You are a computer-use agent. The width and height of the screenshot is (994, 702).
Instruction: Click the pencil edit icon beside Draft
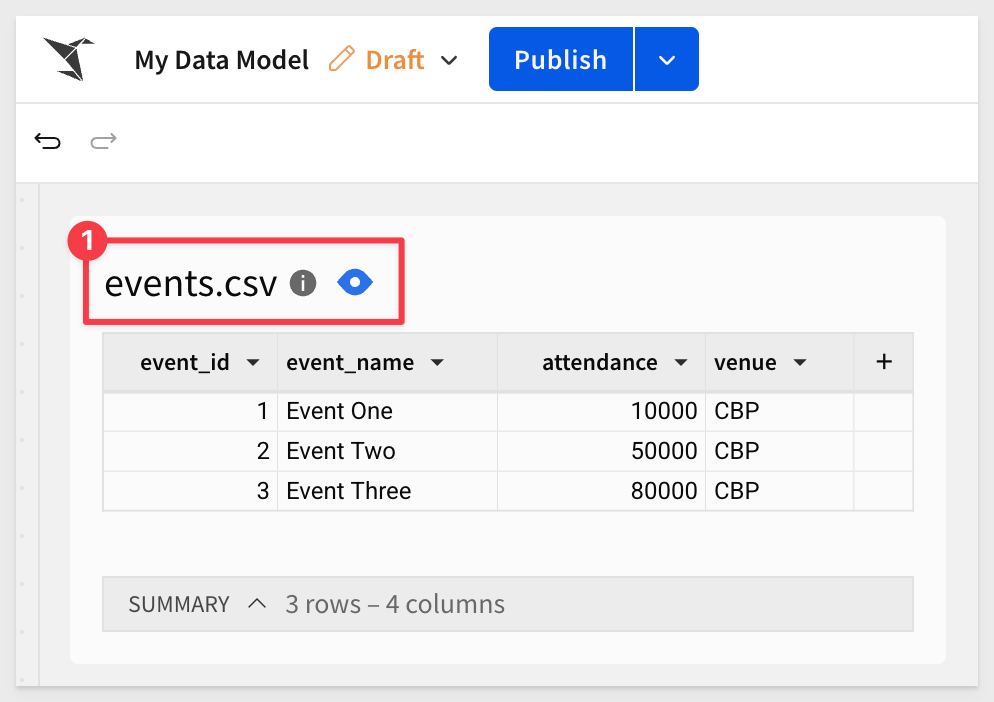(x=342, y=59)
